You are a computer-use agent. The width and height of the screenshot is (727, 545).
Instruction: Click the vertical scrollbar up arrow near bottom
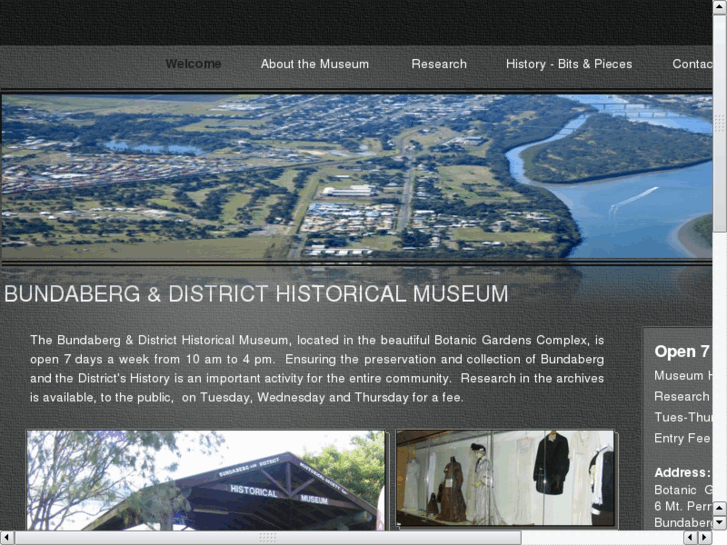(720, 508)
